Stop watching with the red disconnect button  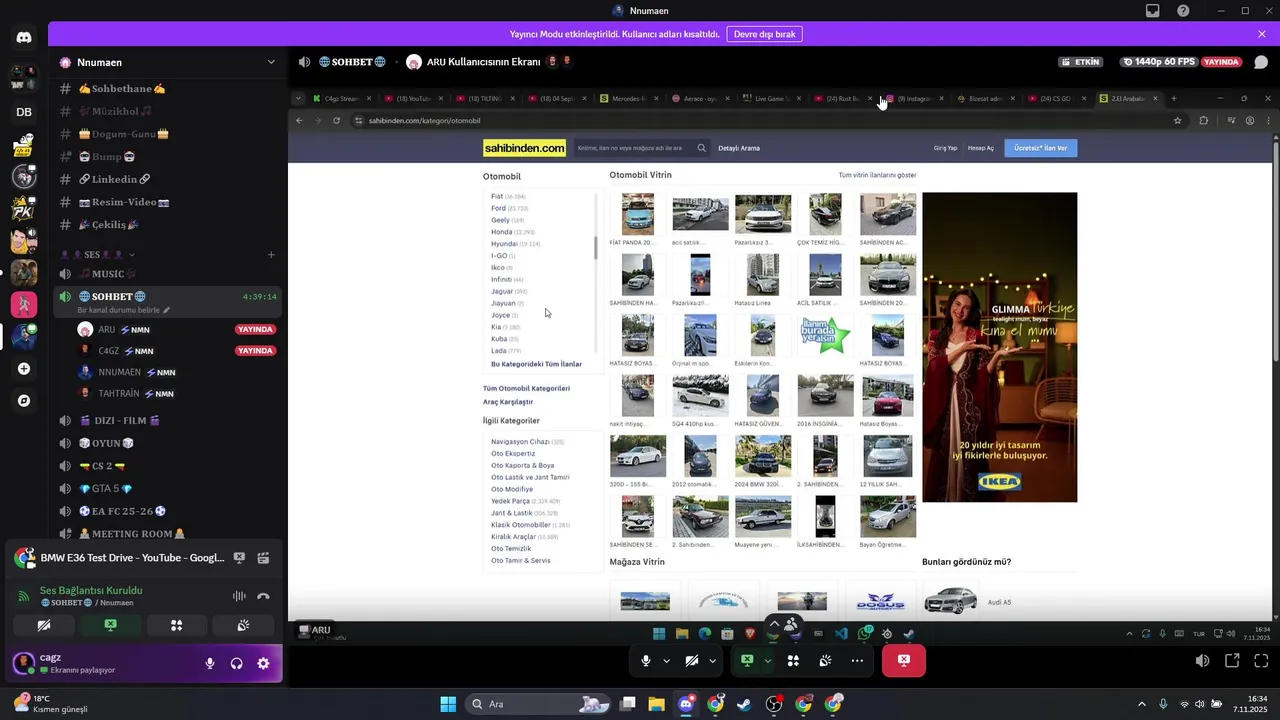click(904, 661)
